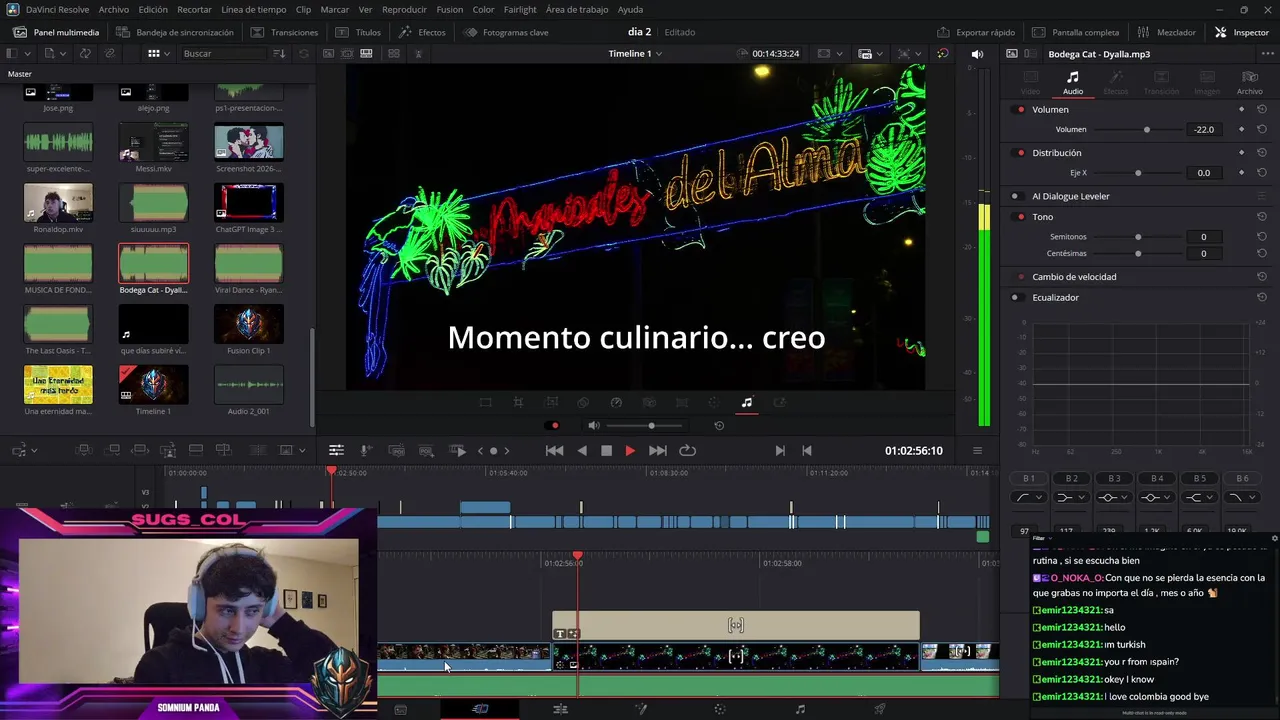Go to the previous clip edit
The height and width of the screenshot is (720, 1280).
coord(807,451)
